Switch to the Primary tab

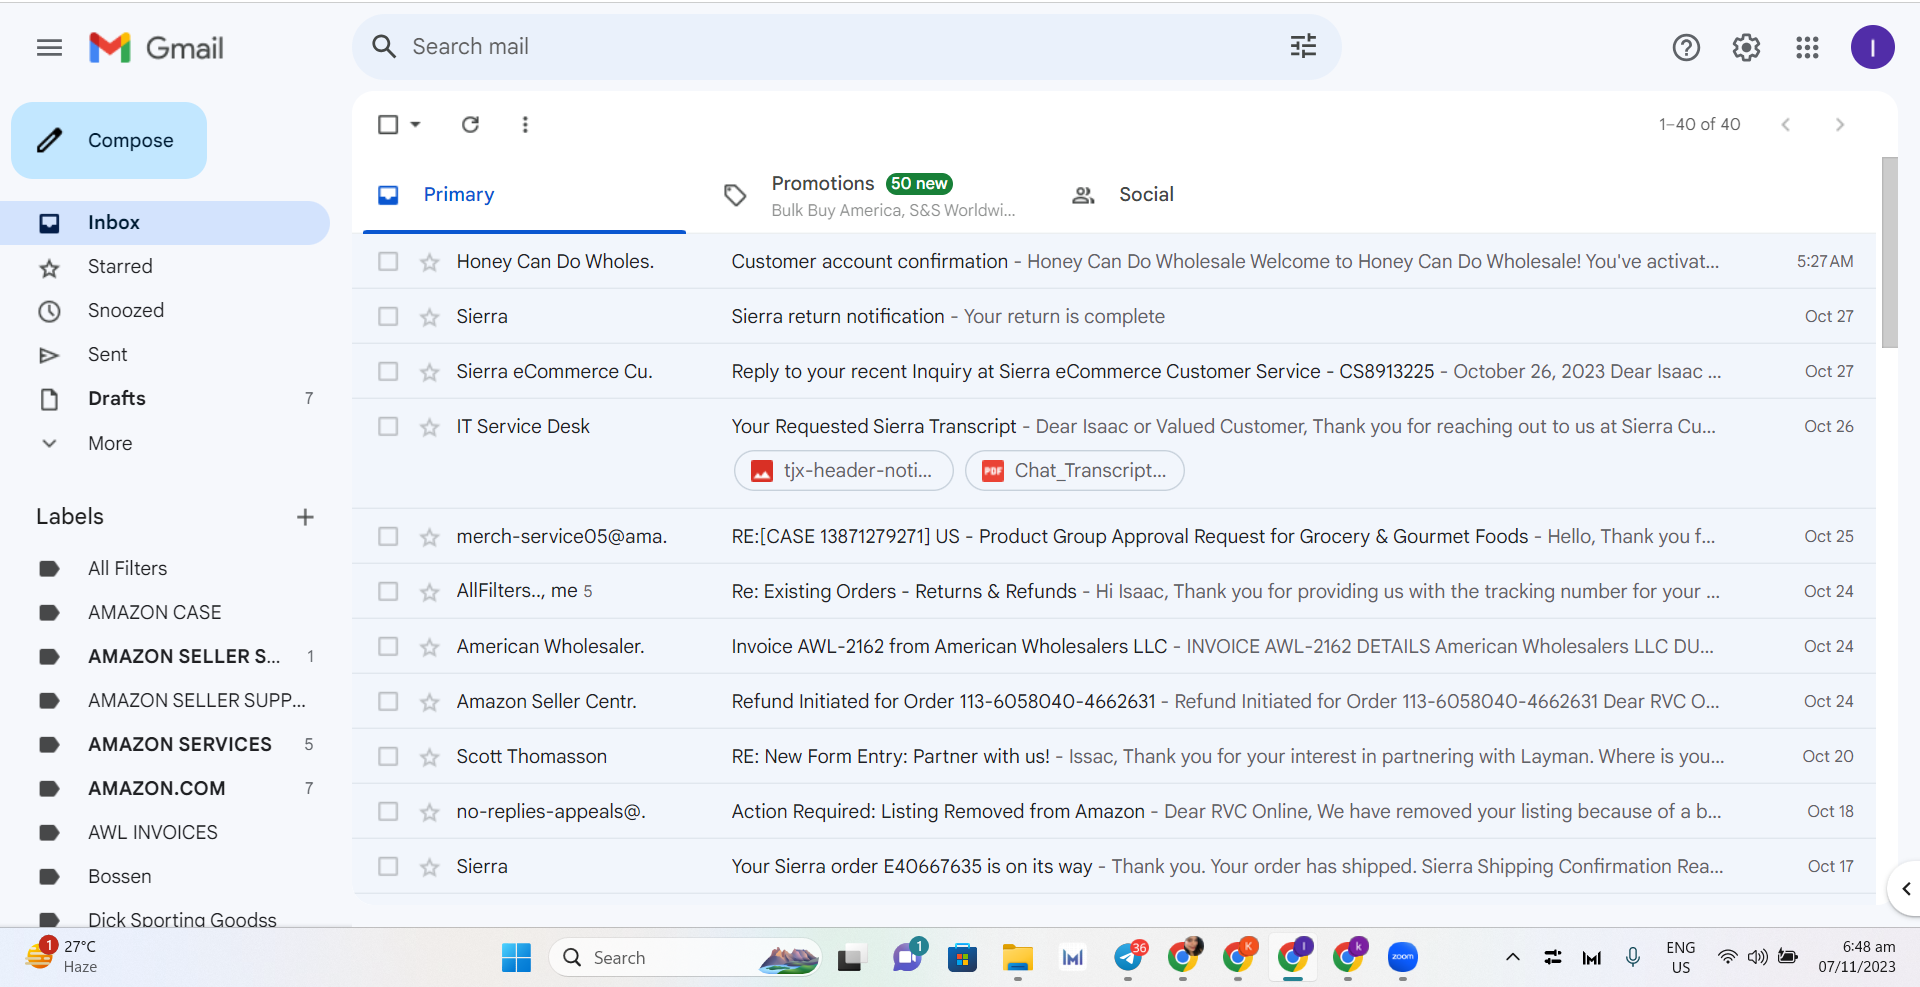(x=524, y=195)
